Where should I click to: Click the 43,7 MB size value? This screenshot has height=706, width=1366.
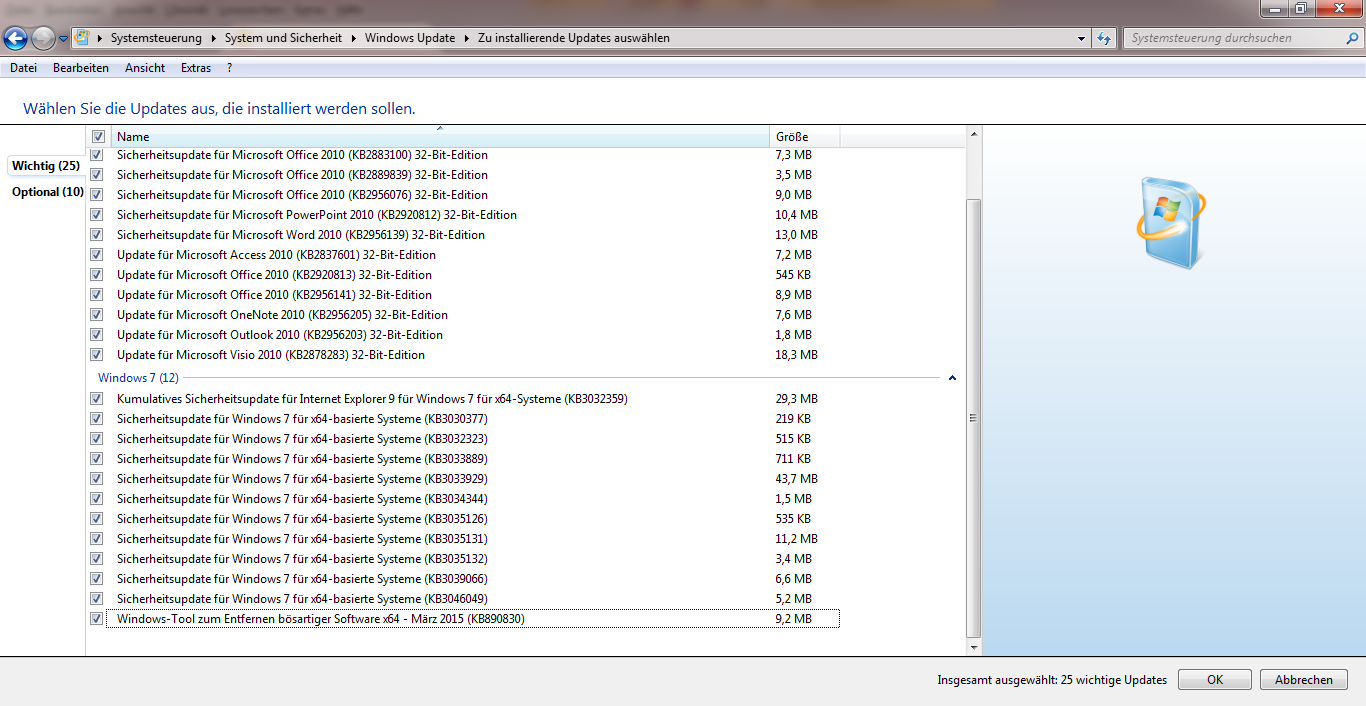[796, 479]
